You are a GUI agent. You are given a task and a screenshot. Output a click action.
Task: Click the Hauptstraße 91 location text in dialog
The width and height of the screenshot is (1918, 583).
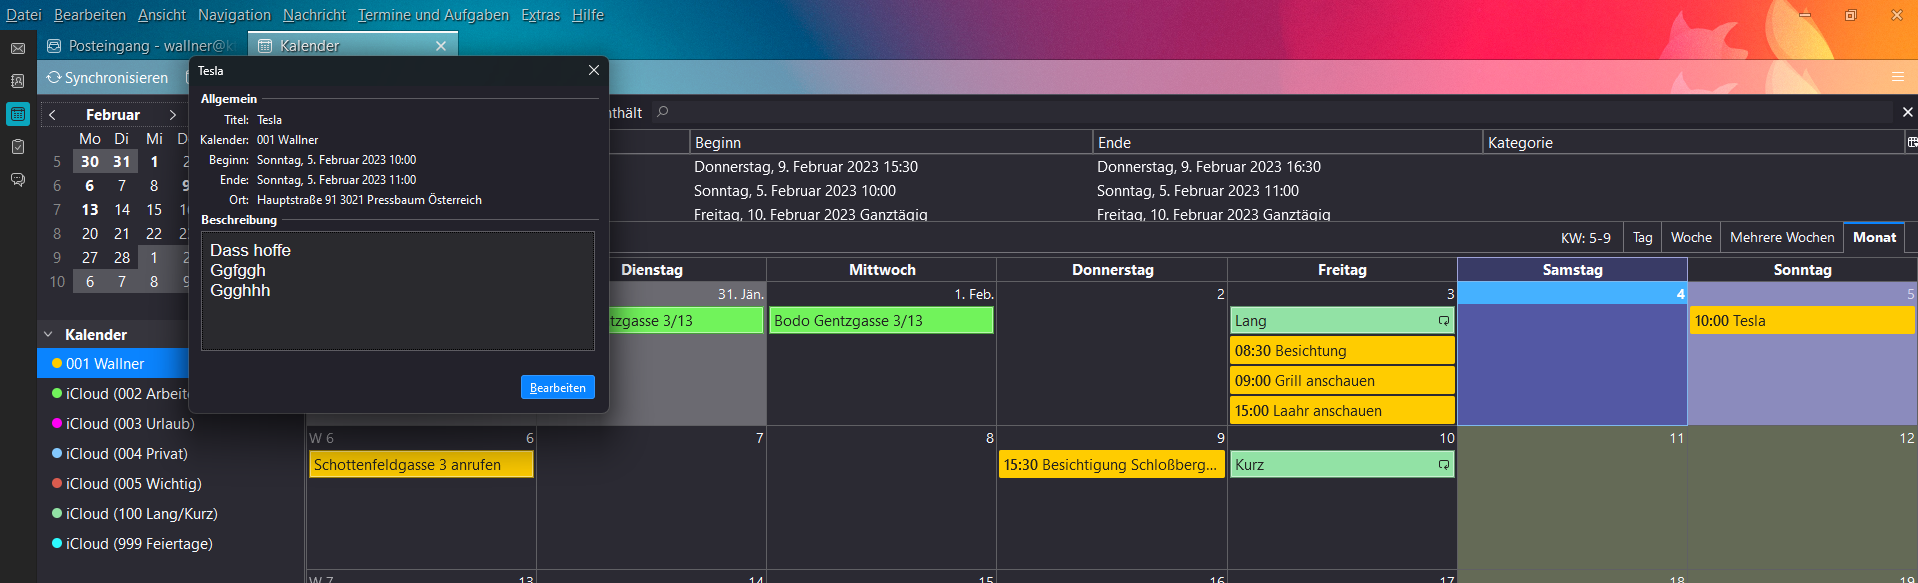click(369, 200)
